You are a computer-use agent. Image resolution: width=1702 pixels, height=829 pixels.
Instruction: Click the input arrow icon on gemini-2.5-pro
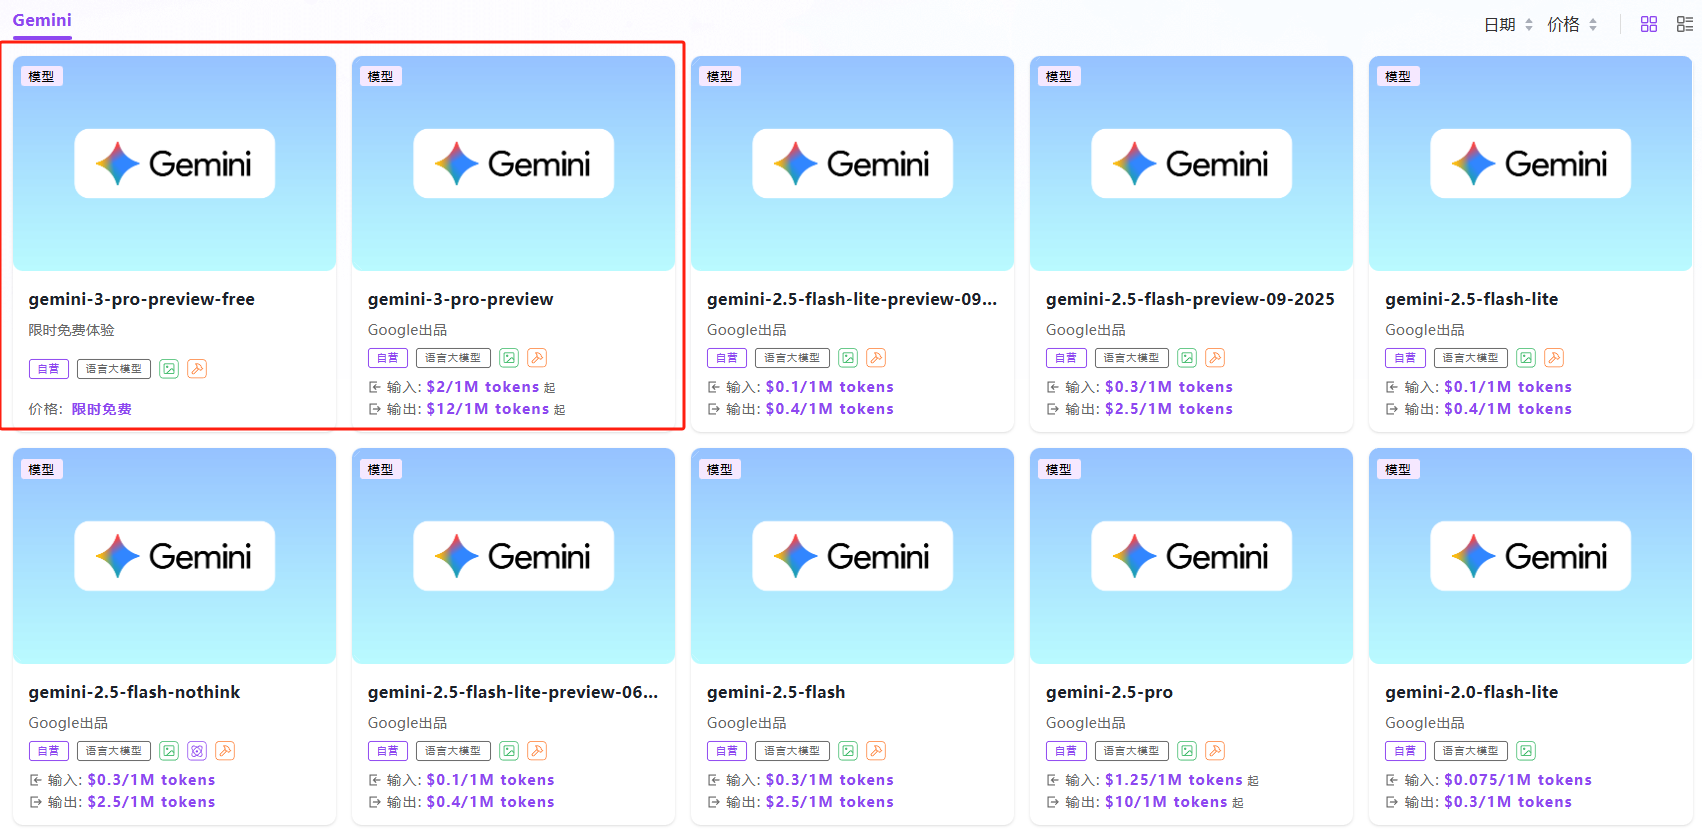pyautogui.click(x=1053, y=780)
